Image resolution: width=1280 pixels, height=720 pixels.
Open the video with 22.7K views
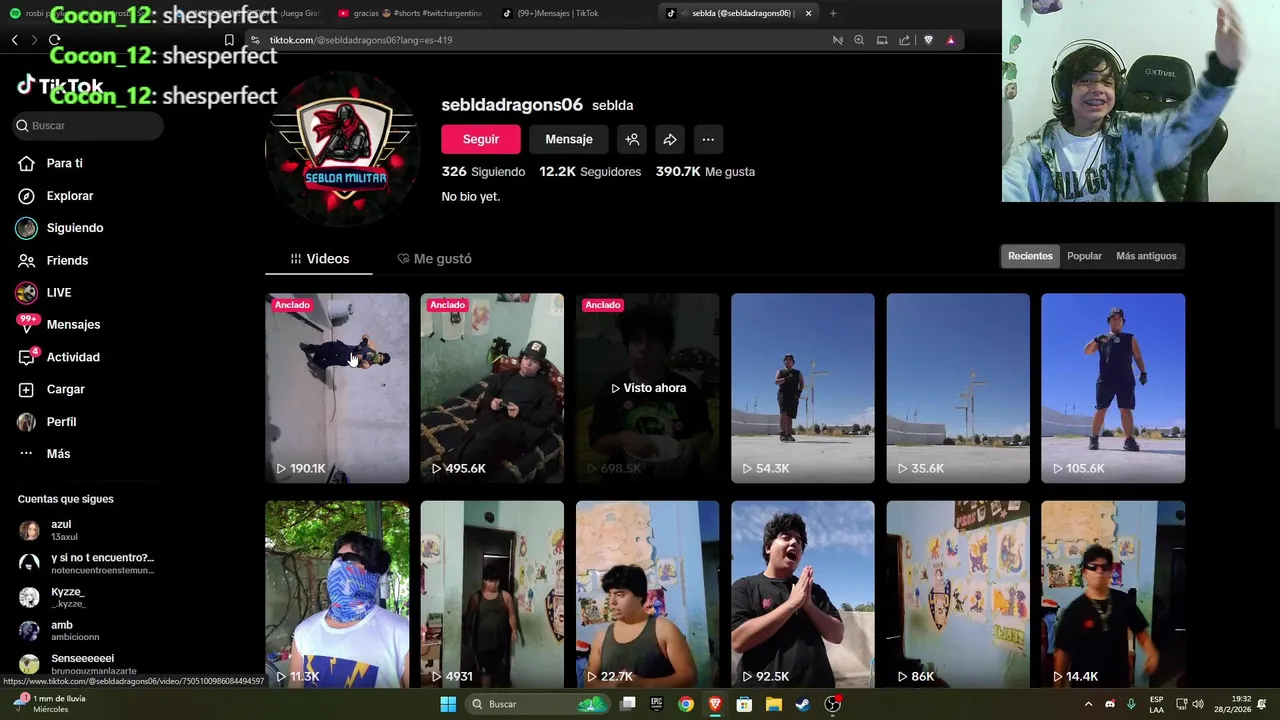tap(647, 594)
